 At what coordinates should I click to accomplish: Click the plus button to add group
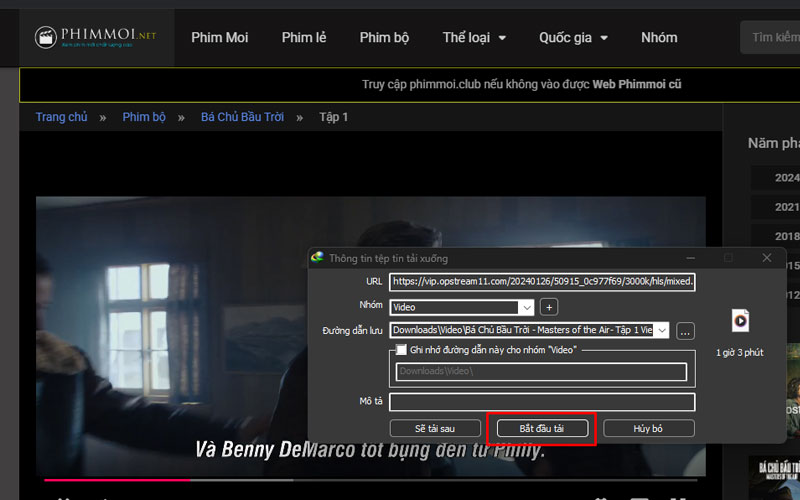click(550, 307)
